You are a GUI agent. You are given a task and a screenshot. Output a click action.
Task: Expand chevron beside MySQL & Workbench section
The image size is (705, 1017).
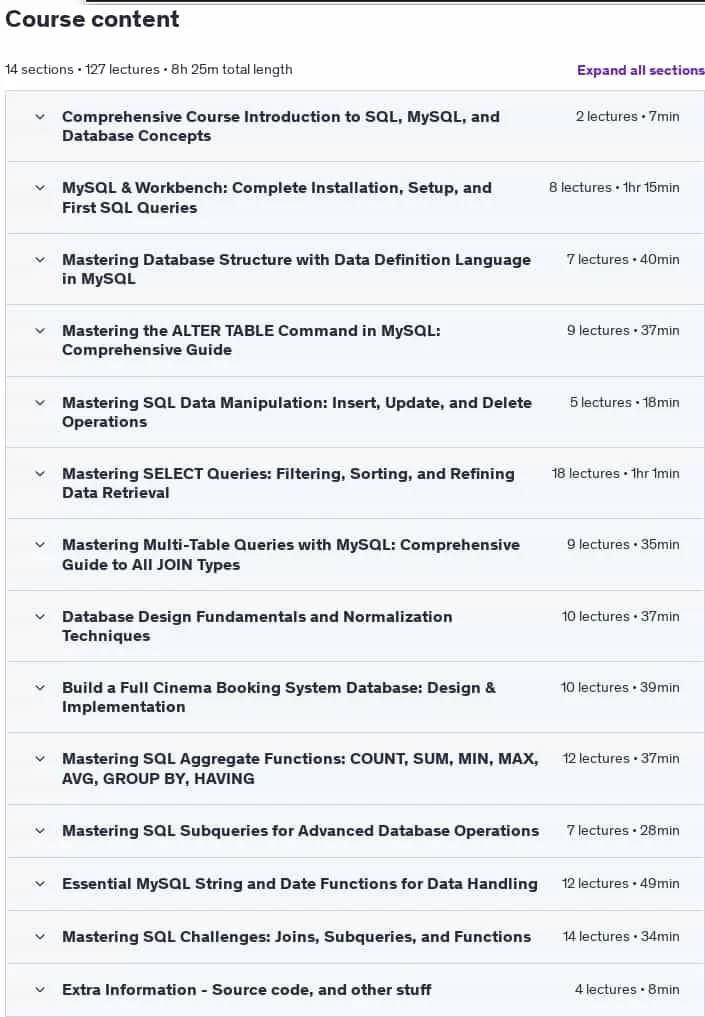[40, 188]
